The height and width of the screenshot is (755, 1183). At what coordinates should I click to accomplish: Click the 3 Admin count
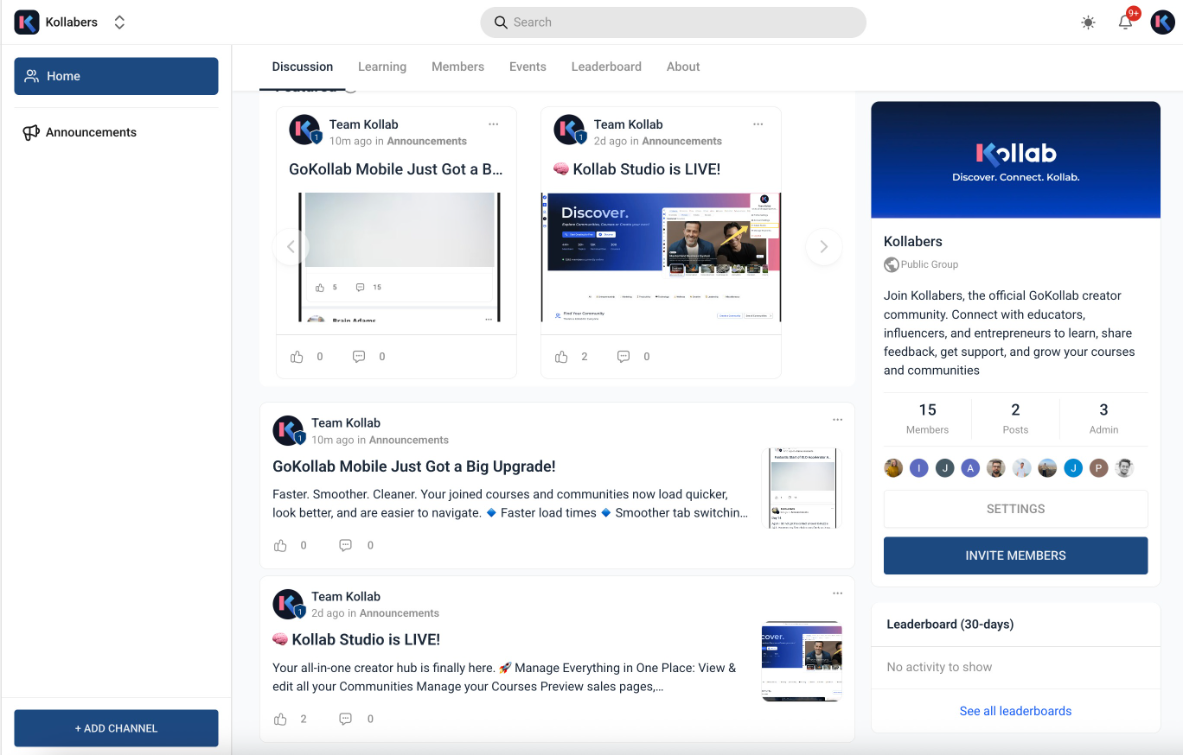point(1104,419)
